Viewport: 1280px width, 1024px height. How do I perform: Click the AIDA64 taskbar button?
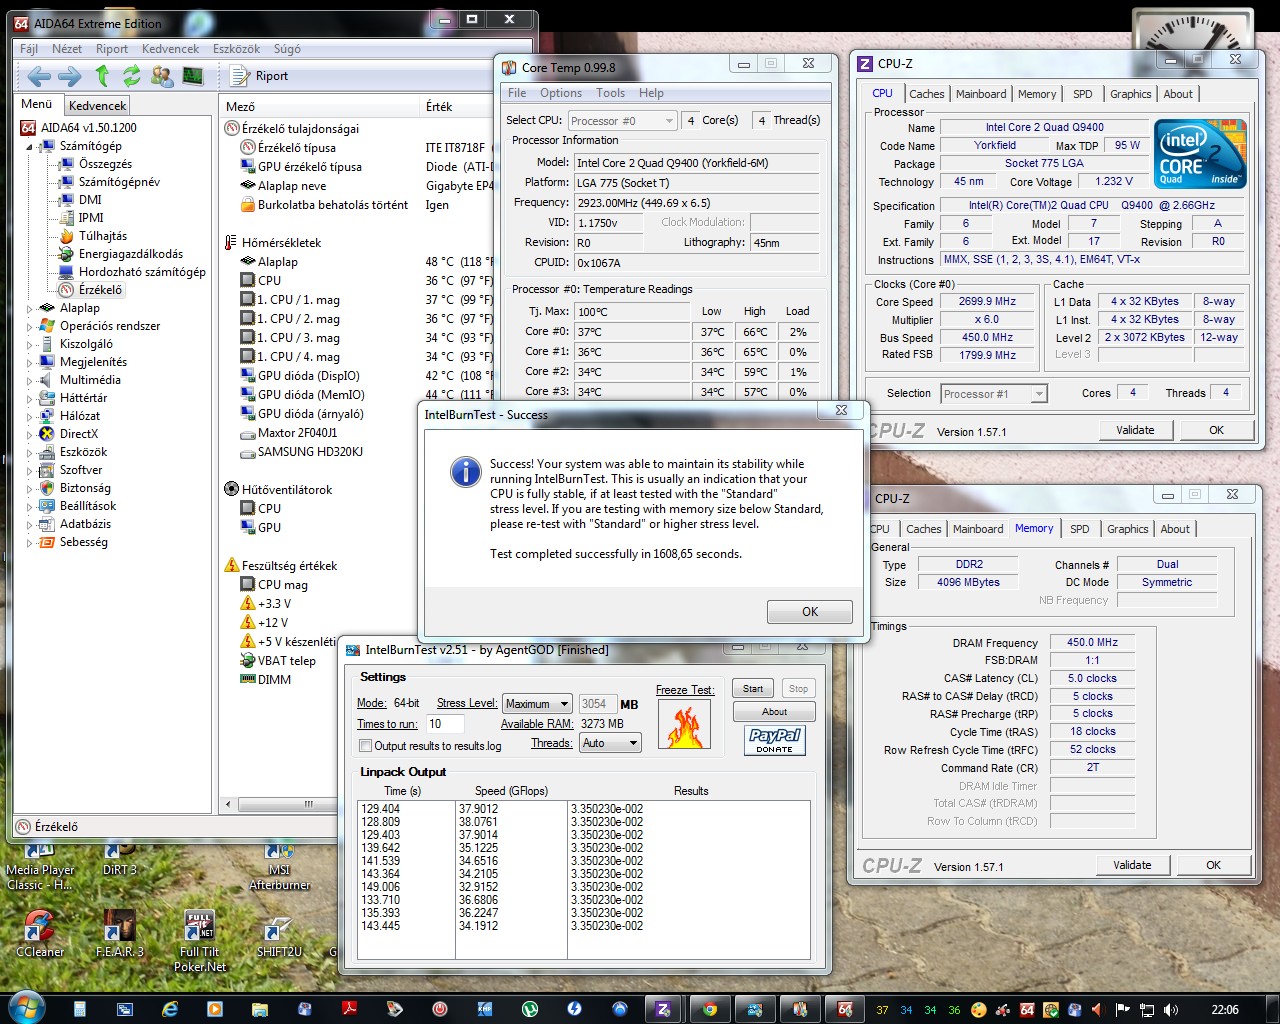click(x=845, y=1009)
